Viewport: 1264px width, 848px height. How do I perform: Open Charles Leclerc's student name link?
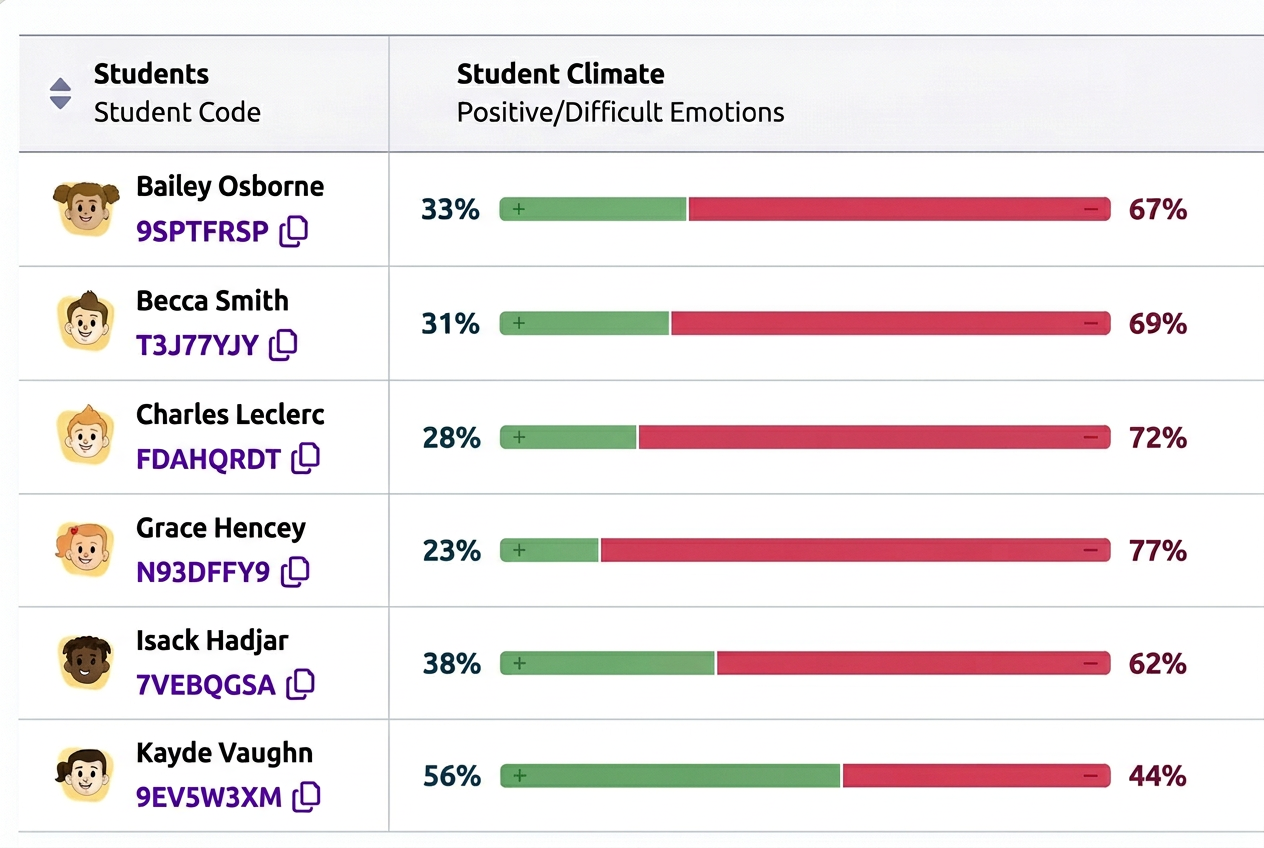pos(230,414)
